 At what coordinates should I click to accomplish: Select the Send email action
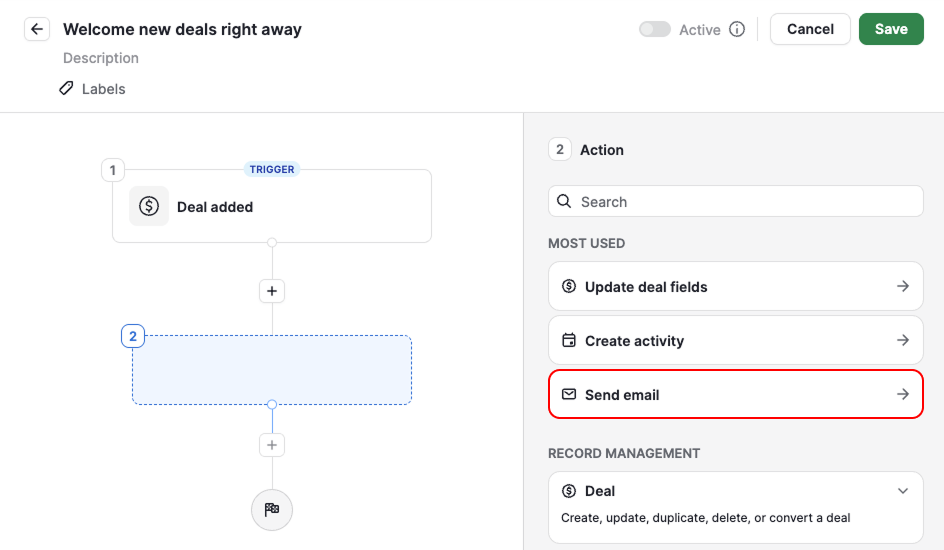736,394
